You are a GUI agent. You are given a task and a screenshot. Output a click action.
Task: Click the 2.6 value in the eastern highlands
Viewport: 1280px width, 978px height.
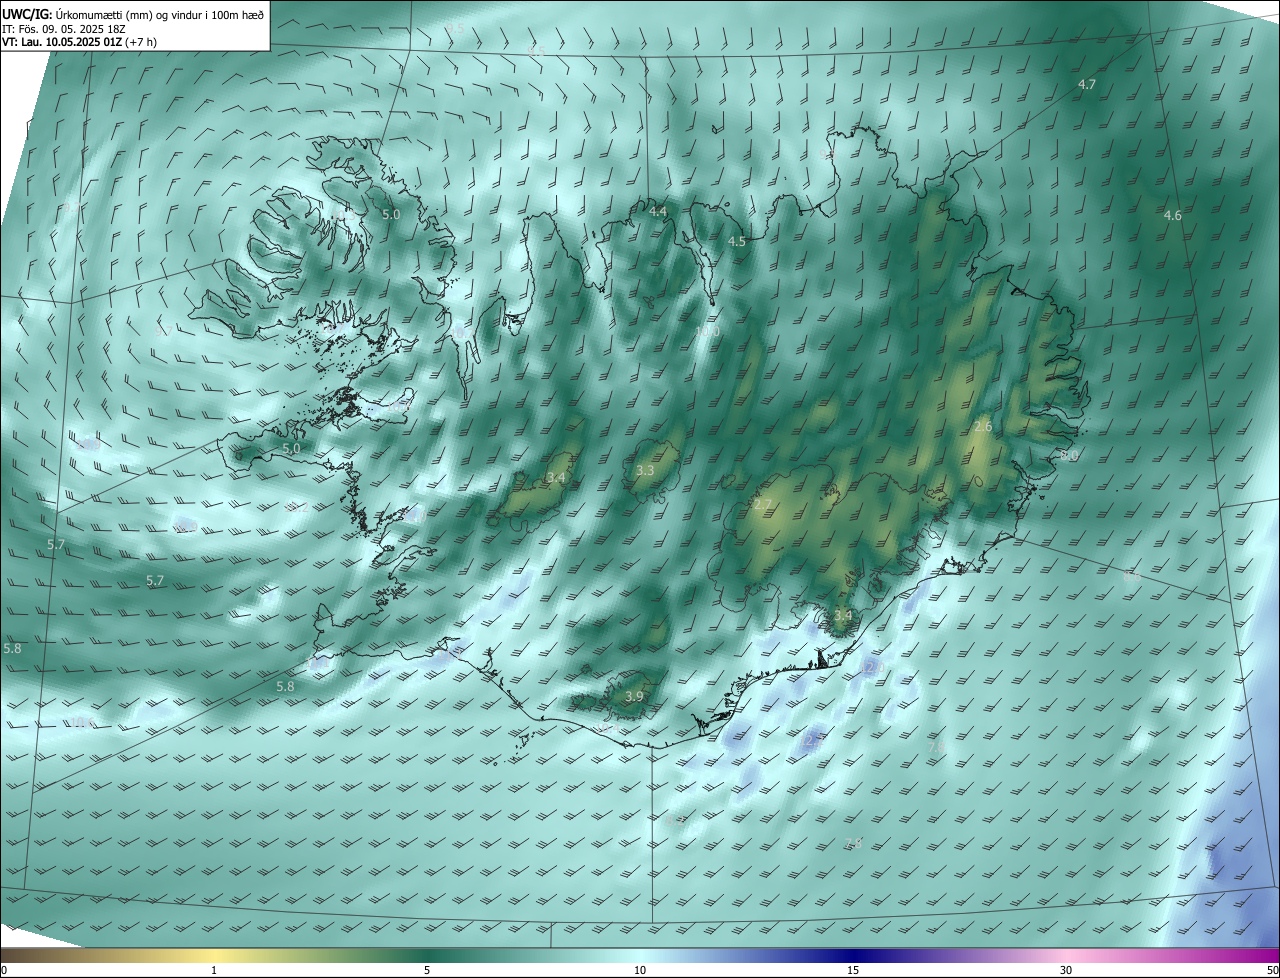coord(983,427)
